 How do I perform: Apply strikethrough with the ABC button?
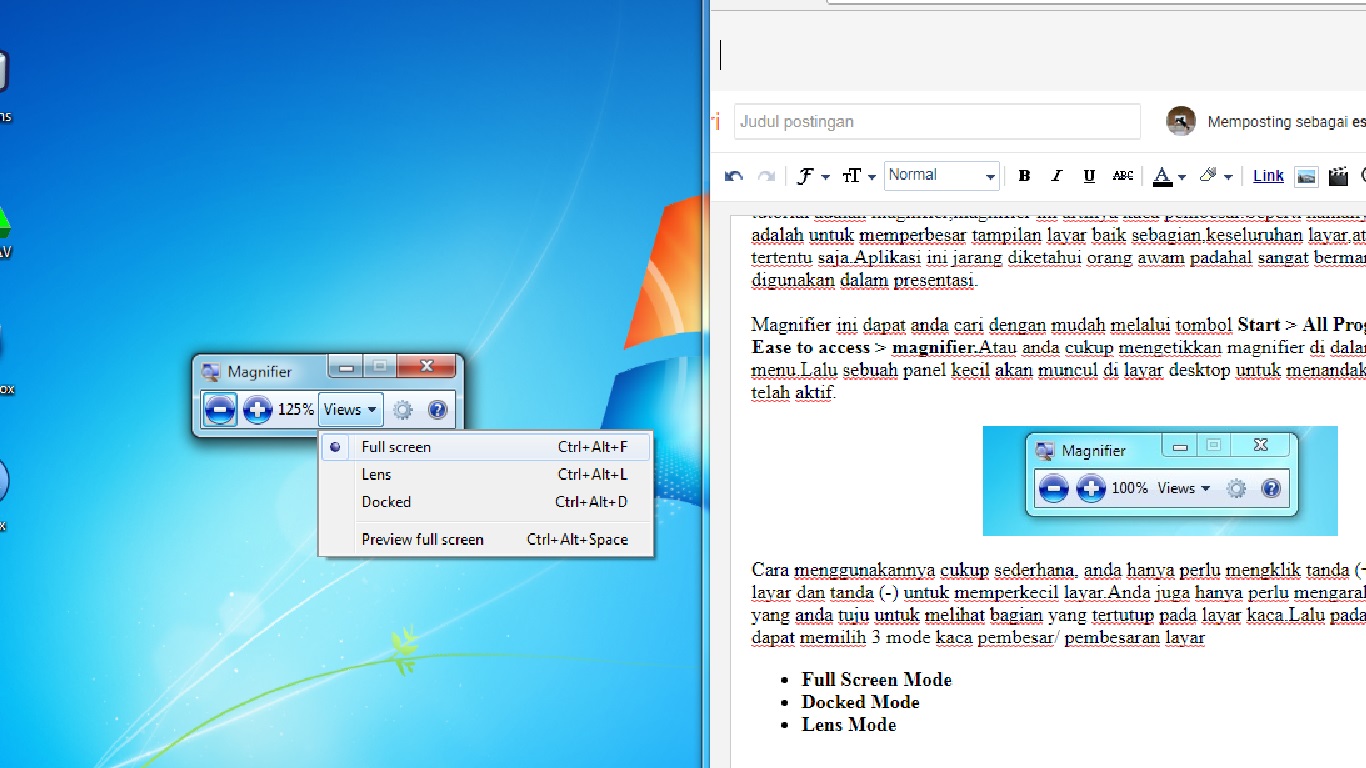tap(1123, 176)
